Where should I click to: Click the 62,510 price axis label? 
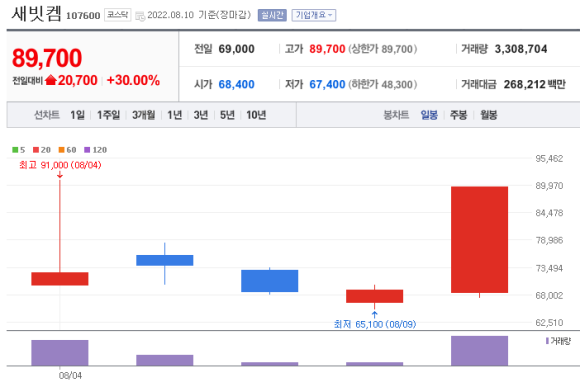[x=549, y=323]
